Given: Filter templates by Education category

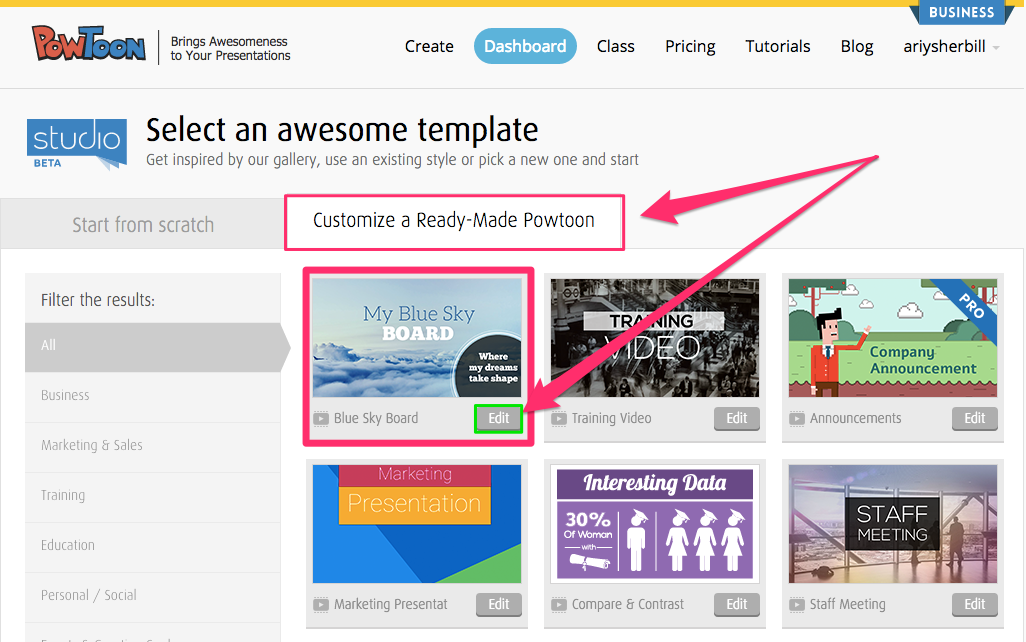Looking at the screenshot, I should pos(68,545).
